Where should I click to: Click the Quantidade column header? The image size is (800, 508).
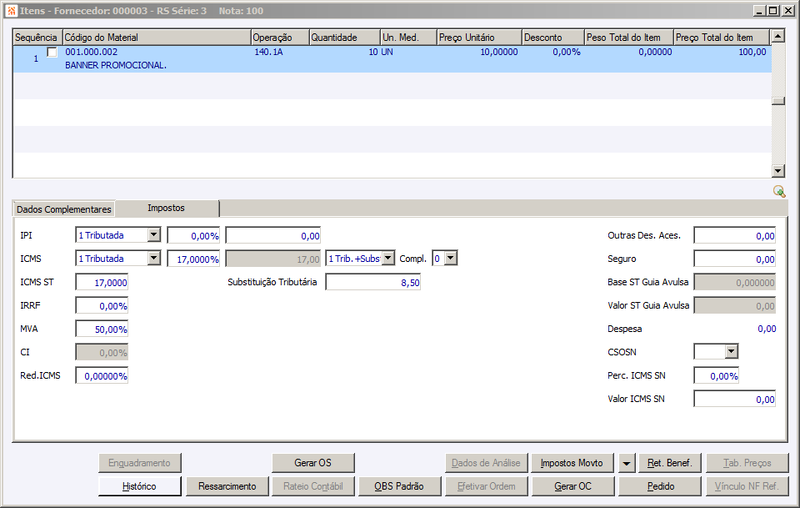pyautogui.click(x=345, y=37)
